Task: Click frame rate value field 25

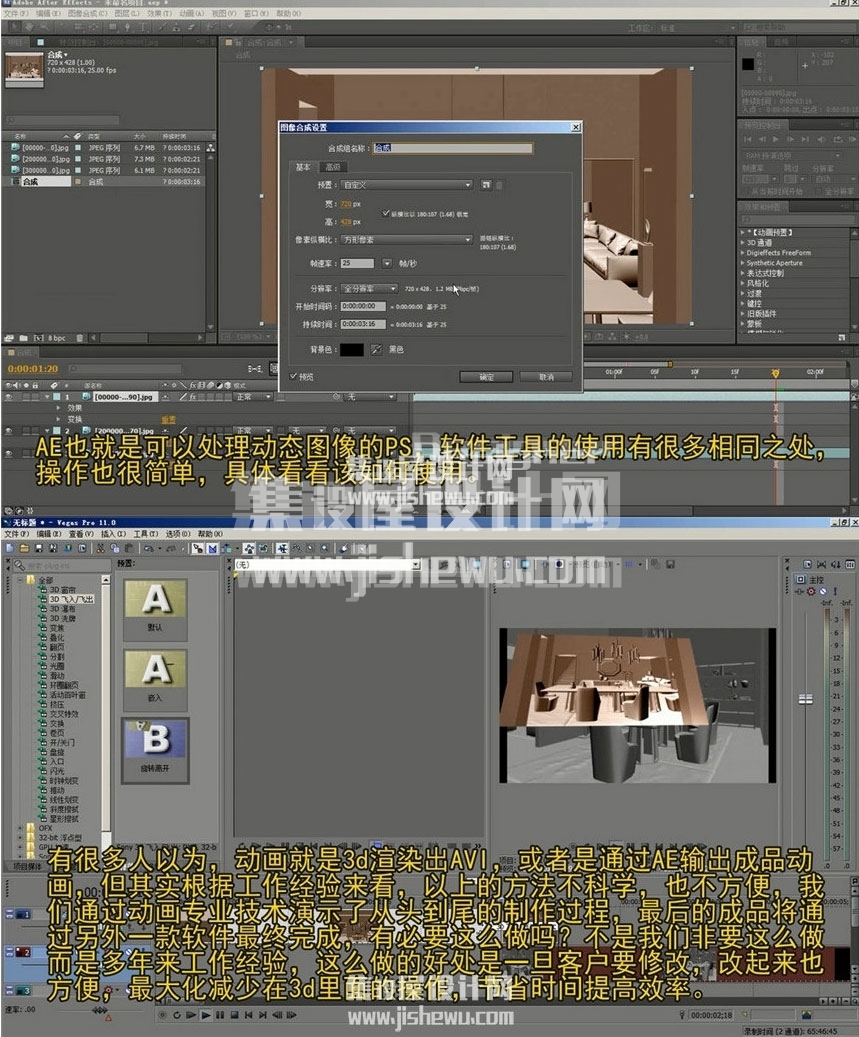Action: click(x=357, y=263)
